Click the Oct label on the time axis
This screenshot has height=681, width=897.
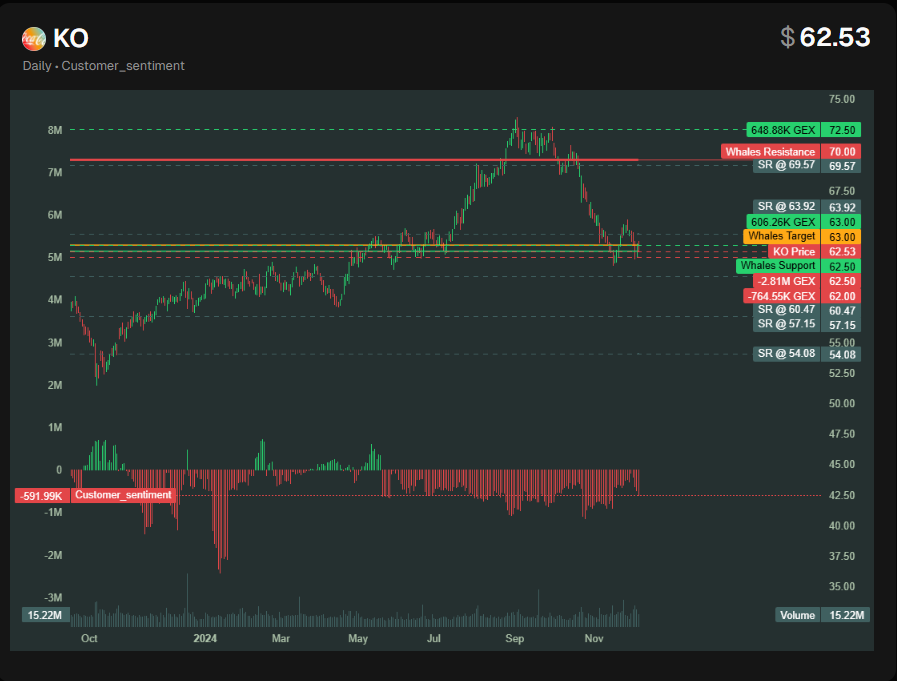(89, 638)
